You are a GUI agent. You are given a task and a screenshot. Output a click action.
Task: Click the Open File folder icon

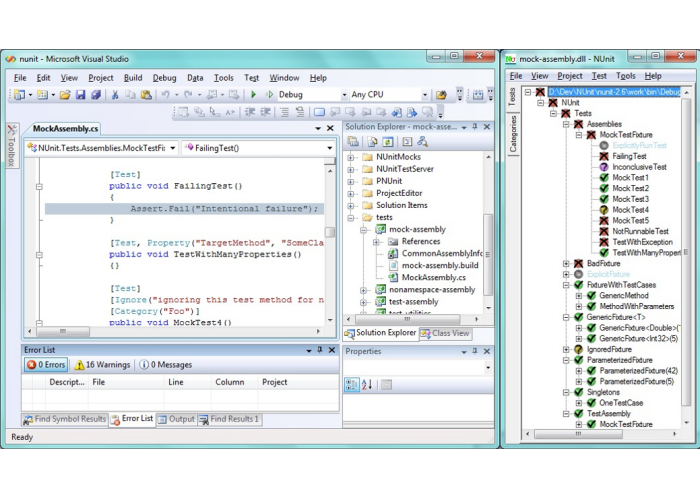pos(65,95)
